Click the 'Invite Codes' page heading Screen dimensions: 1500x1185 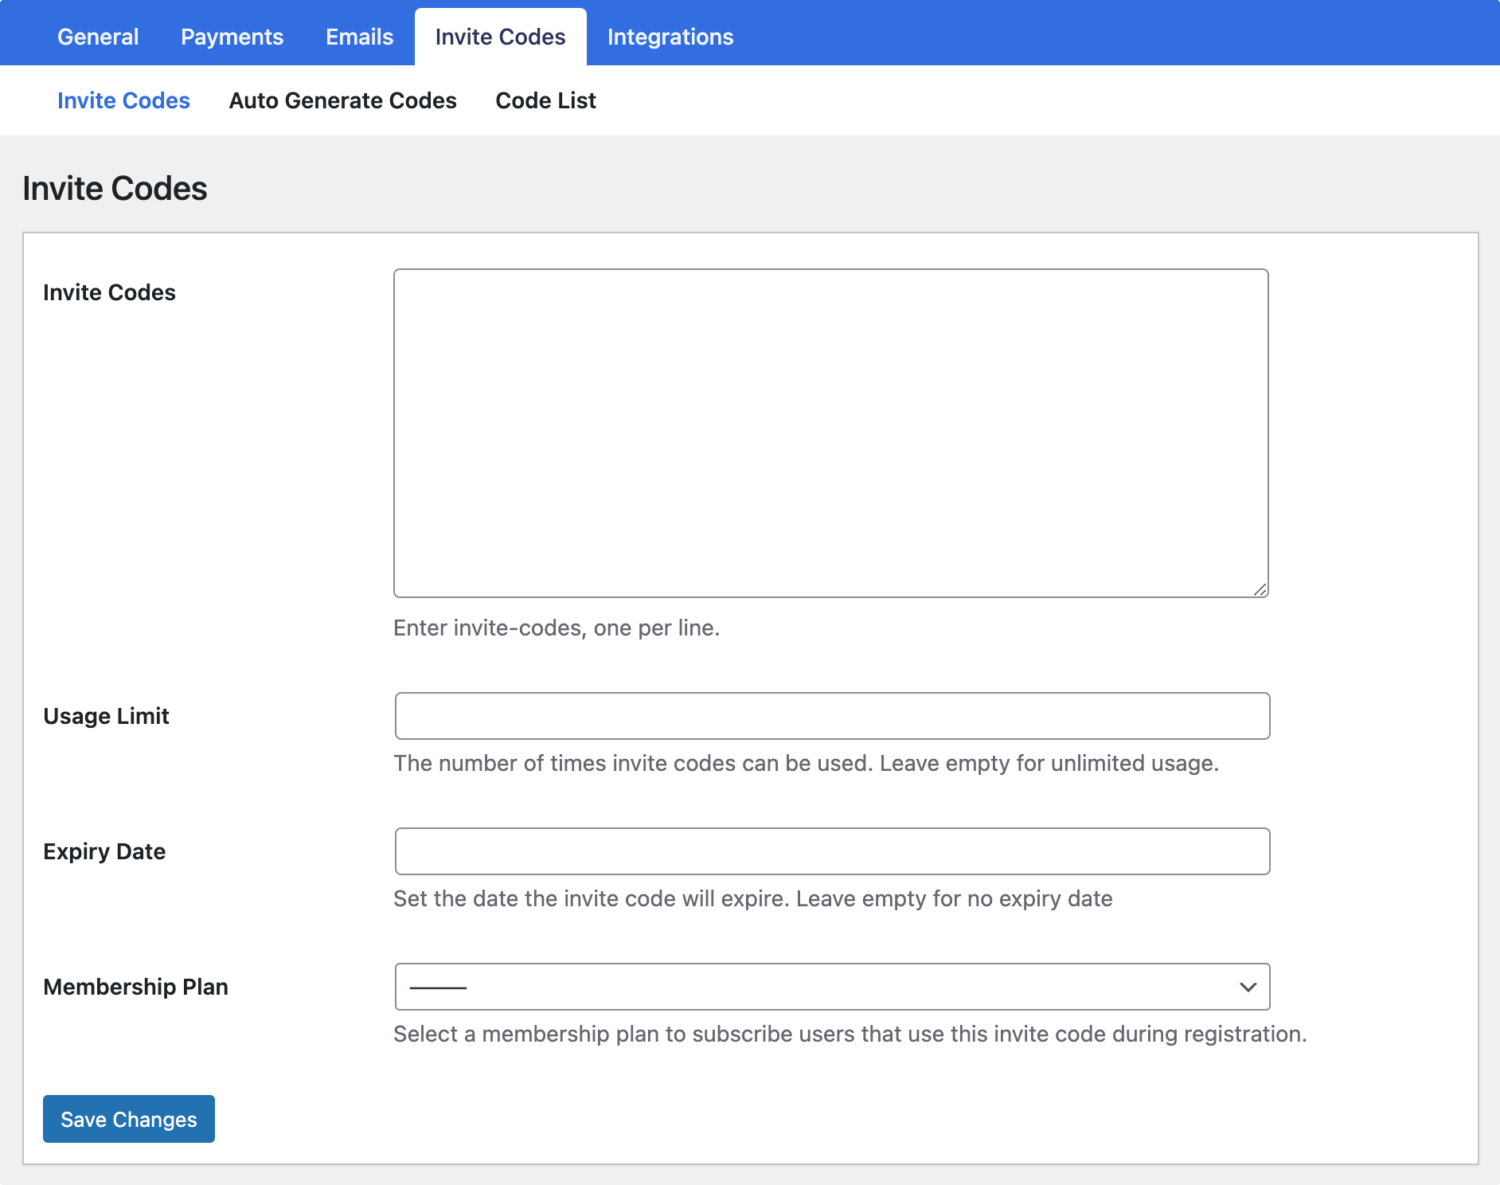click(x=115, y=188)
